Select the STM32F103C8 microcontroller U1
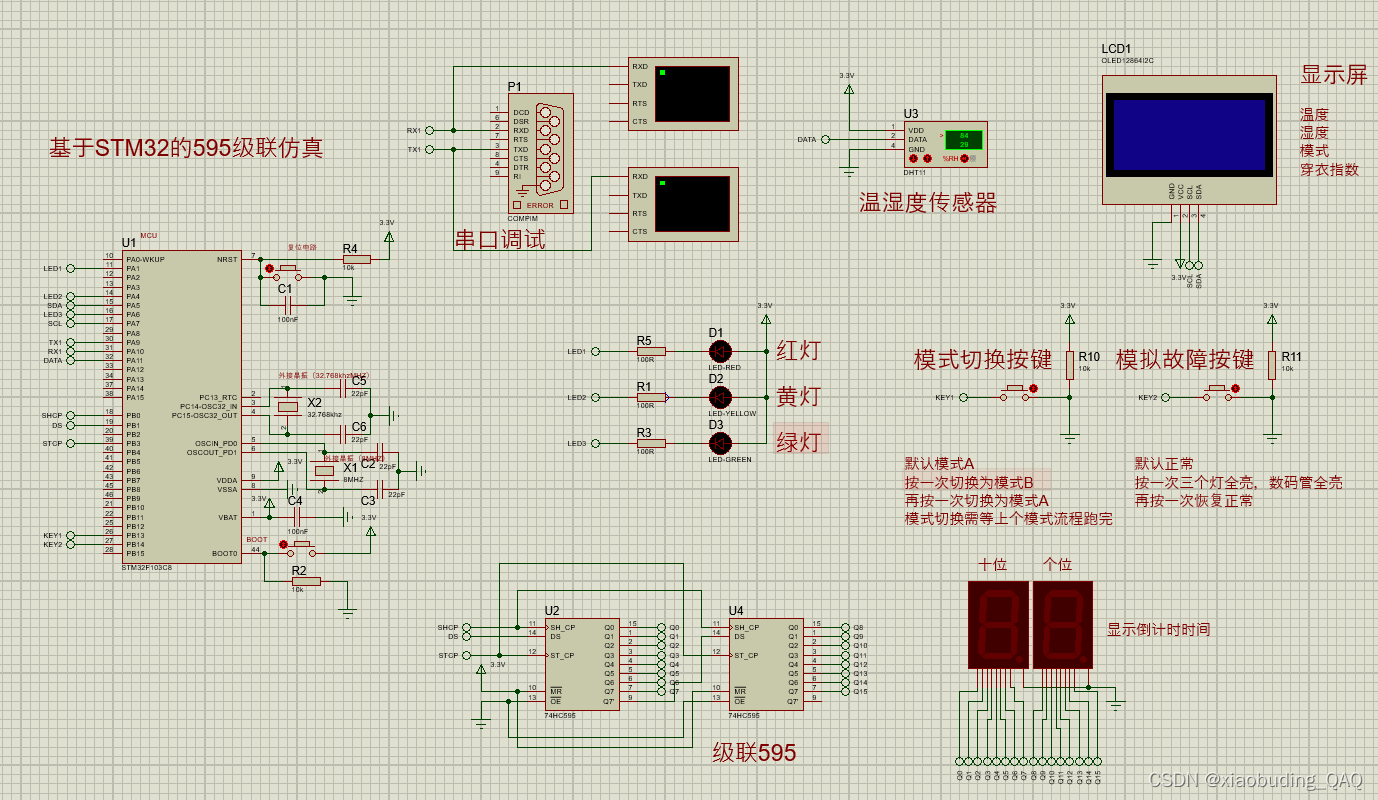The height and width of the screenshot is (800, 1378). pyautogui.click(x=181, y=405)
